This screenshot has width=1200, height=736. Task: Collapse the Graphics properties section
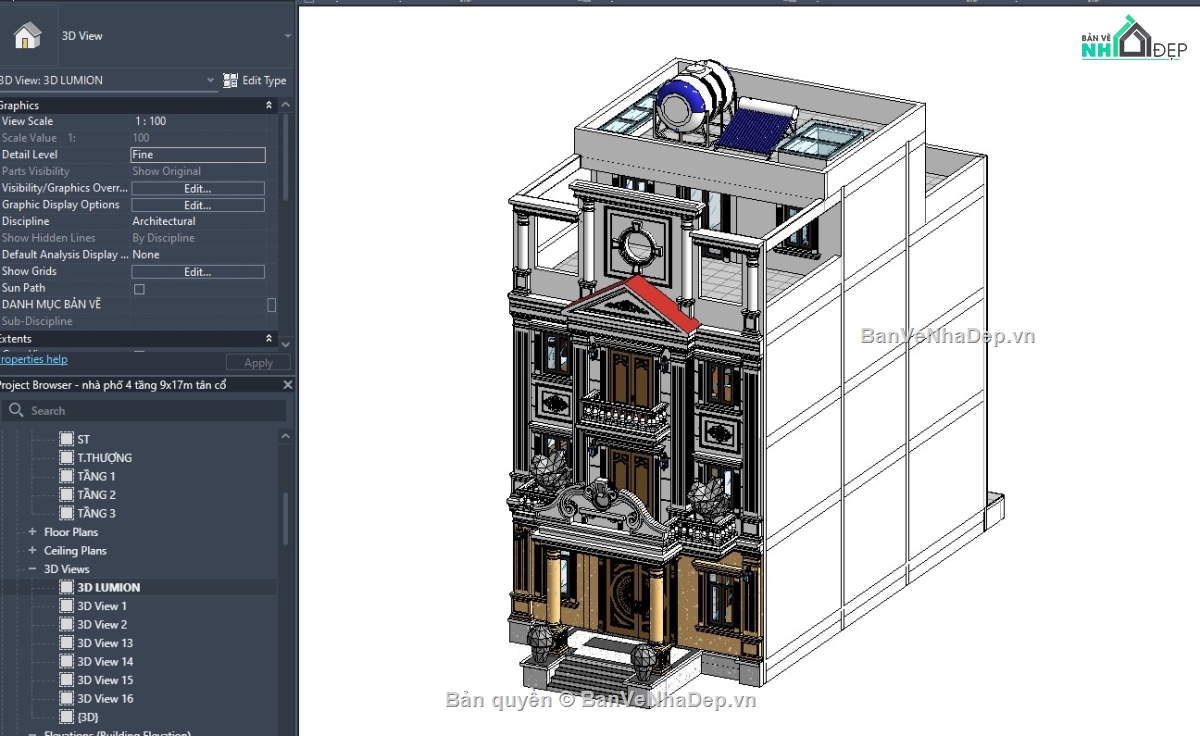coord(268,105)
